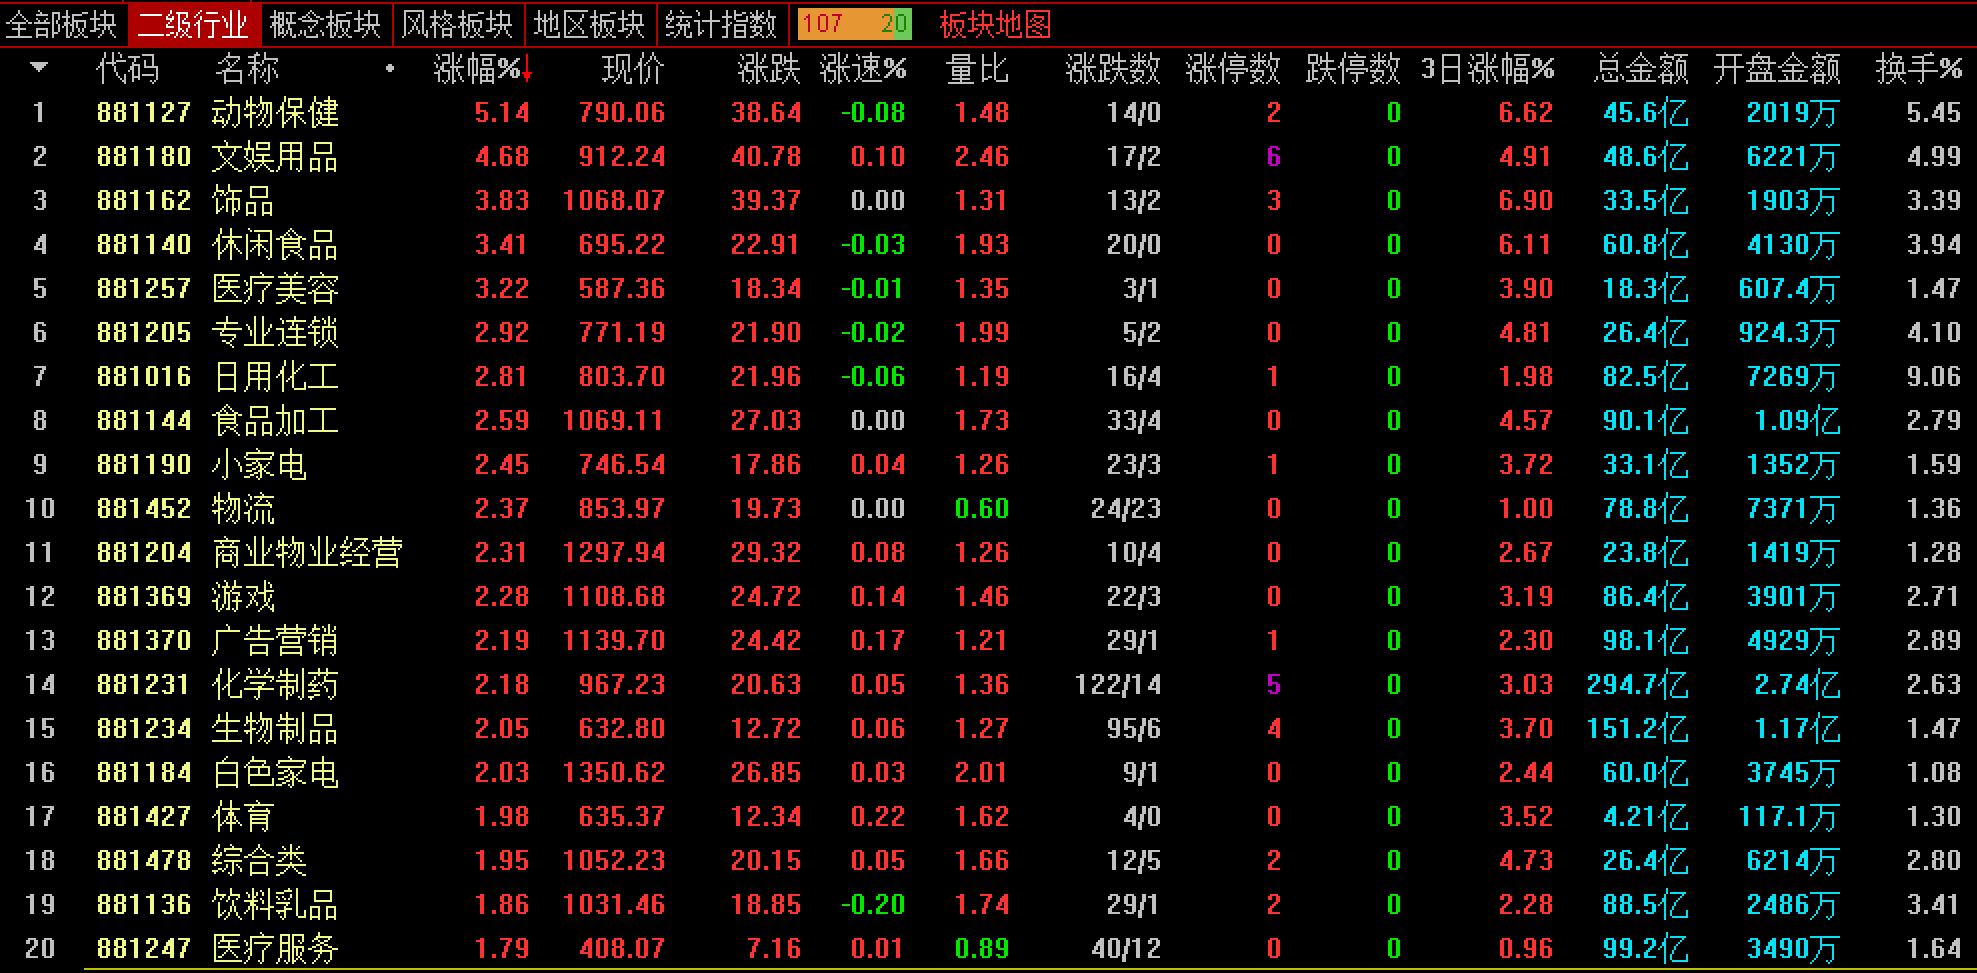Screen dimensions: 1977x973
Task: Select the 食品加工 sector name
Action: pos(275,420)
